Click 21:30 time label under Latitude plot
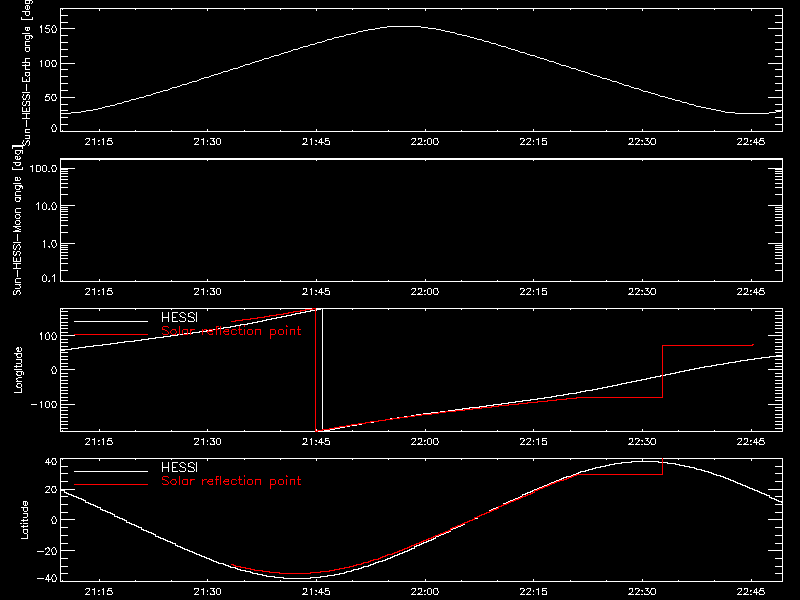The image size is (800, 600). [207, 592]
